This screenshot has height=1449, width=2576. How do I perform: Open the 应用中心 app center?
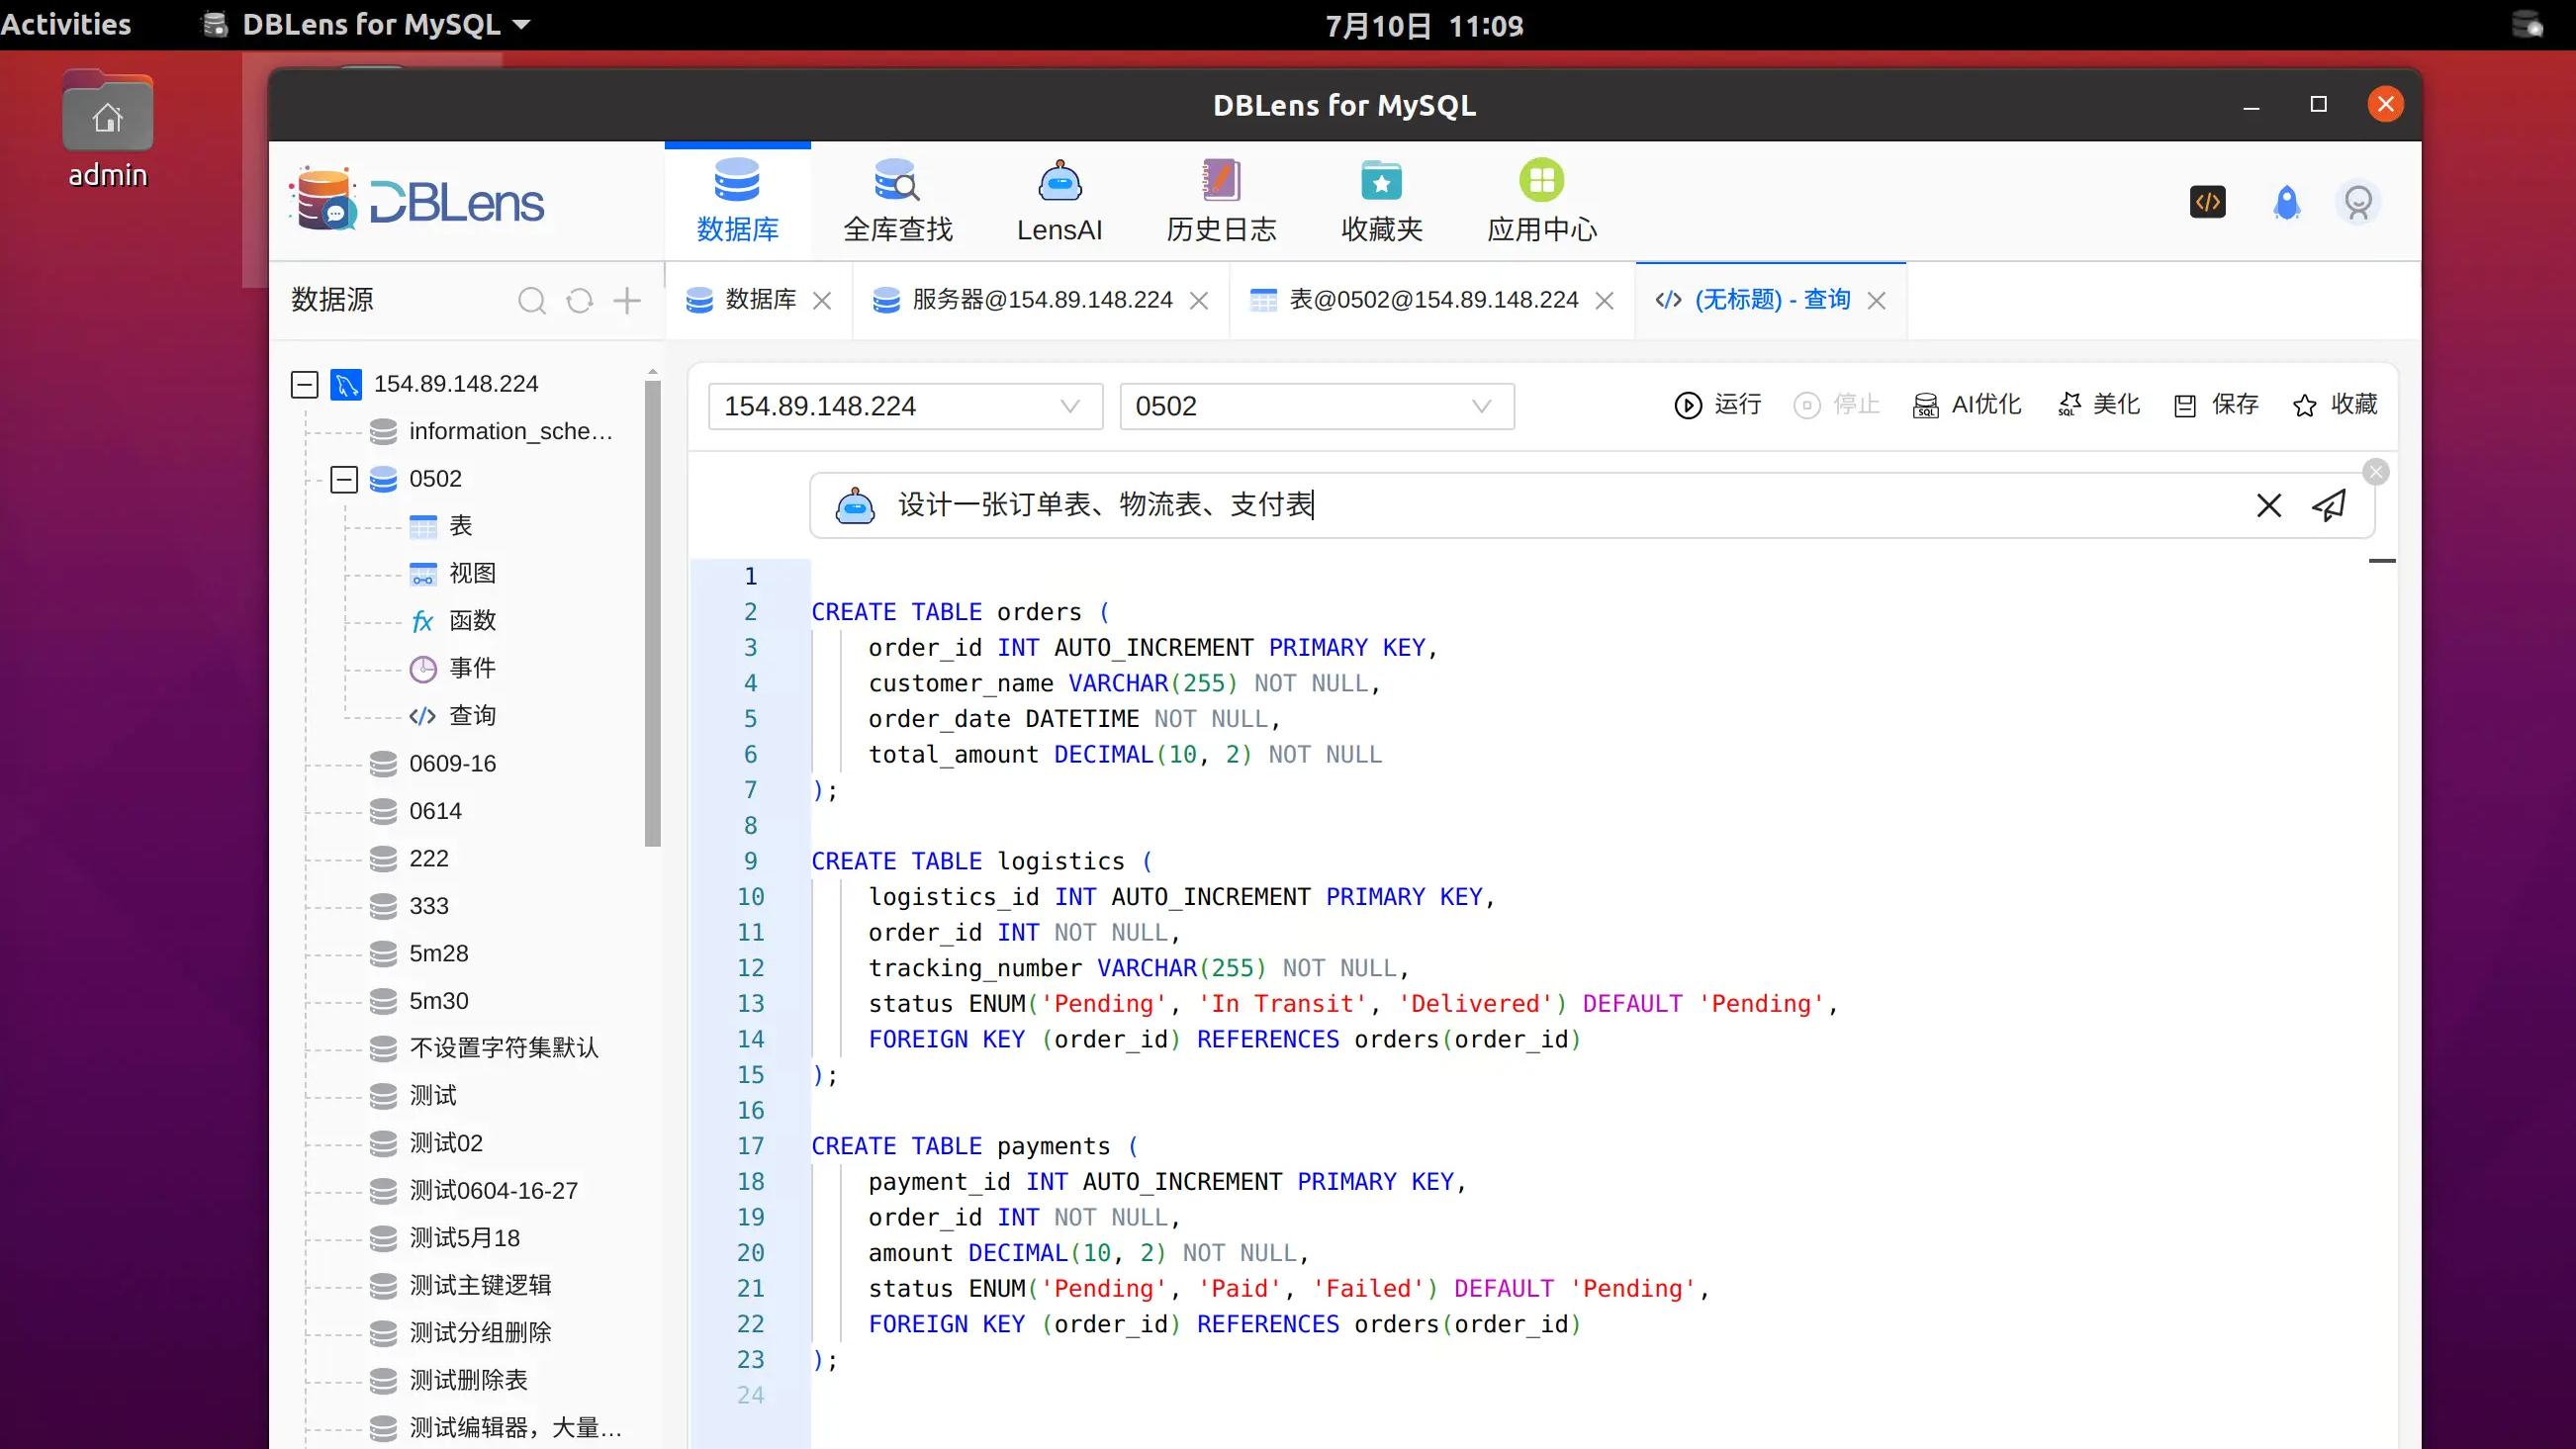click(x=1541, y=198)
